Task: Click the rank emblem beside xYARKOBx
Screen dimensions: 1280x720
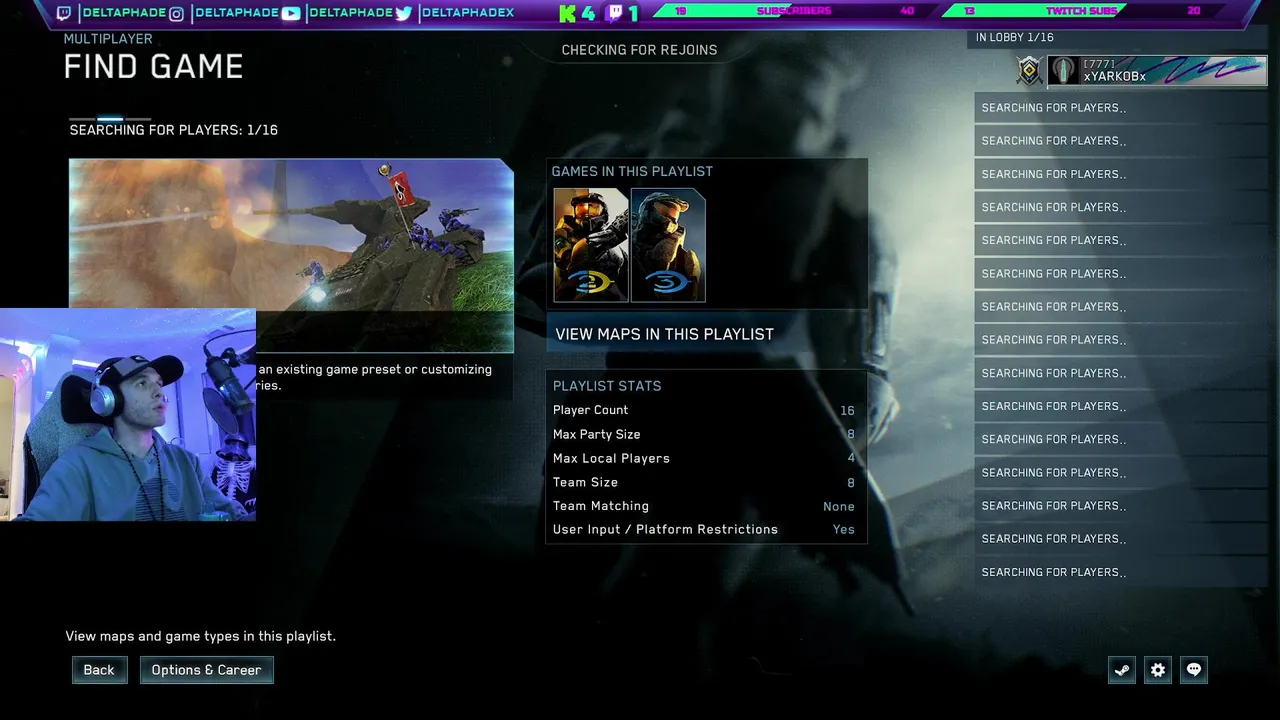Action: point(1029,71)
